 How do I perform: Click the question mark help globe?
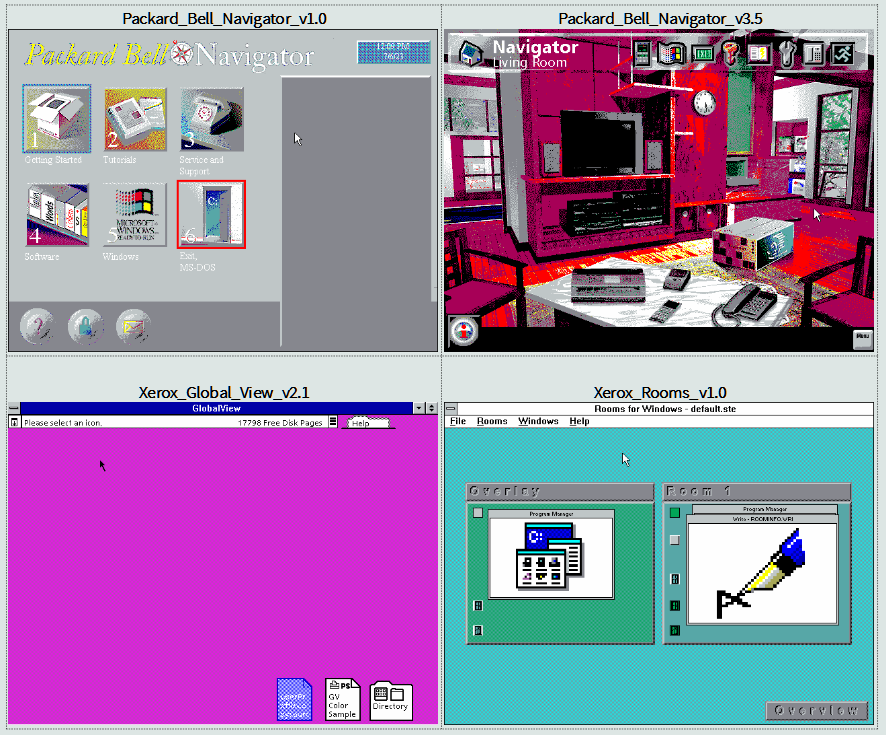coord(37,326)
